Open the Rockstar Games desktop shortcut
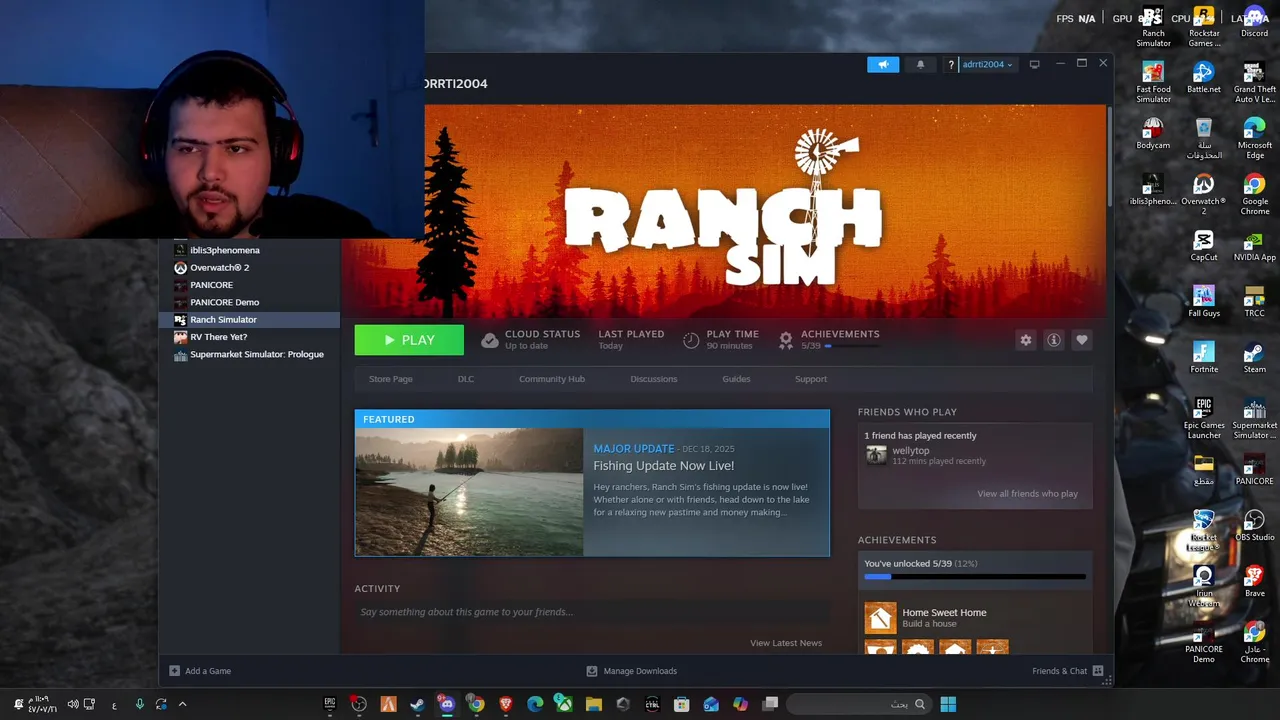Image resolution: width=1280 pixels, height=720 pixels. (1204, 27)
